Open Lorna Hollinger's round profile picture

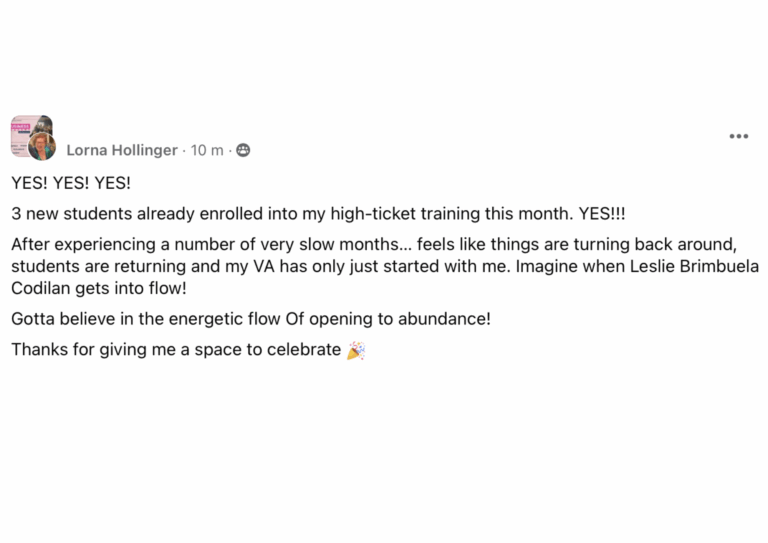click(x=42, y=146)
